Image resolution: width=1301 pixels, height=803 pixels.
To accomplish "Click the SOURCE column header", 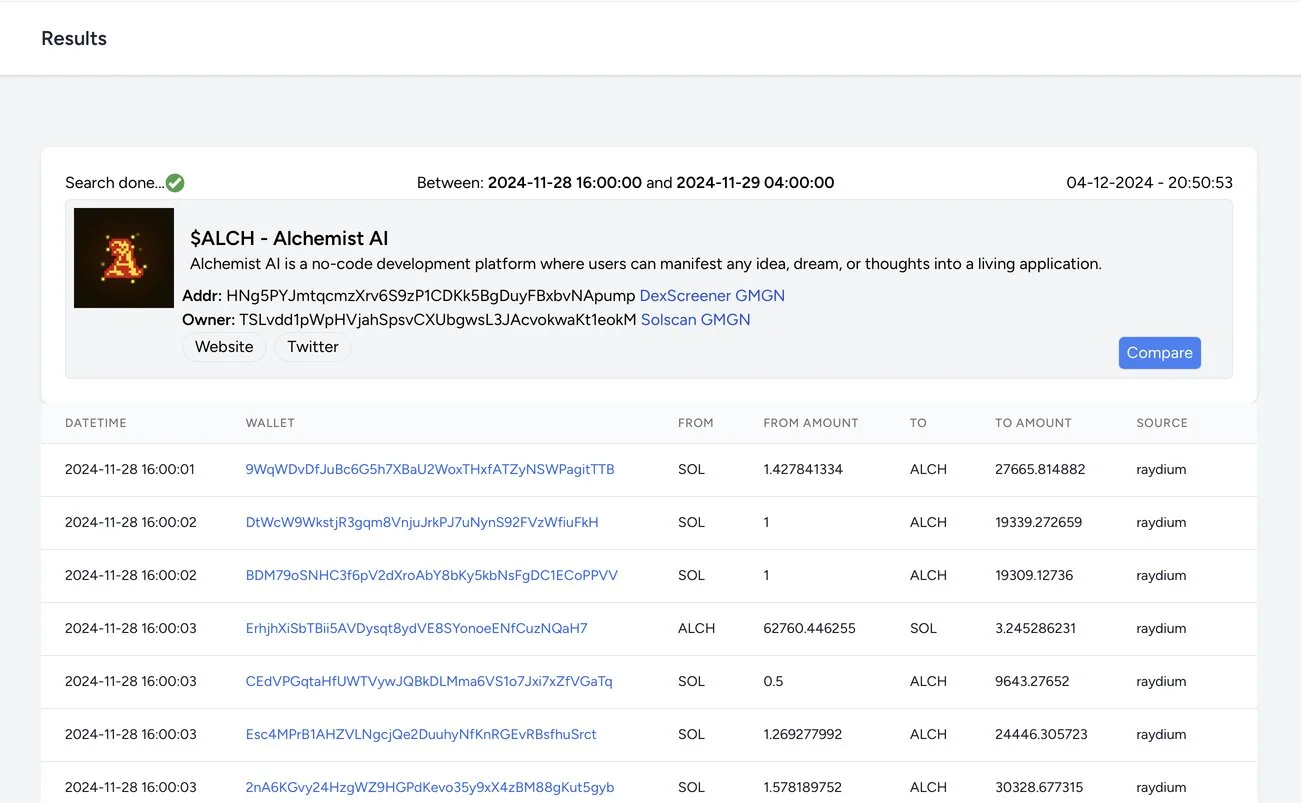I will pos(1162,423).
